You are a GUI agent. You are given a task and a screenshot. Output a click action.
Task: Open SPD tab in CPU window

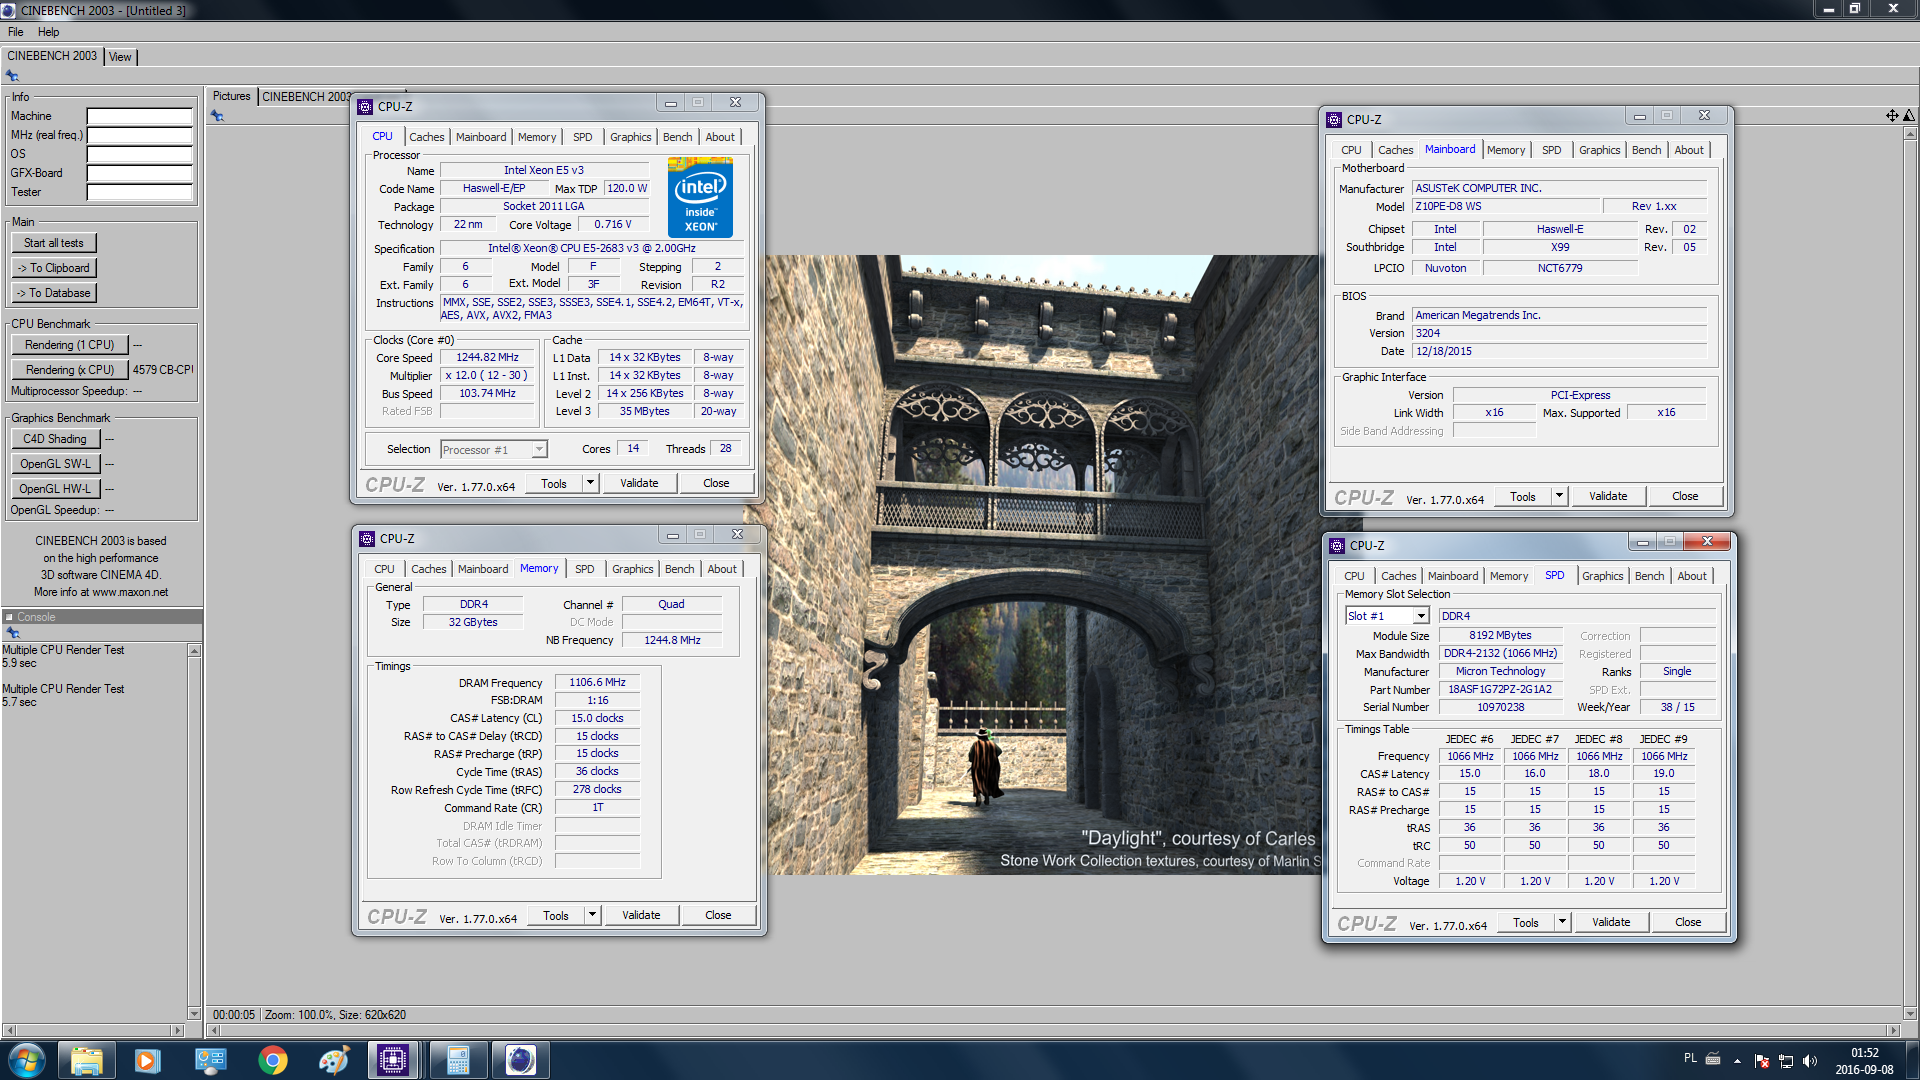pyautogui.click(x=583, y=137)
